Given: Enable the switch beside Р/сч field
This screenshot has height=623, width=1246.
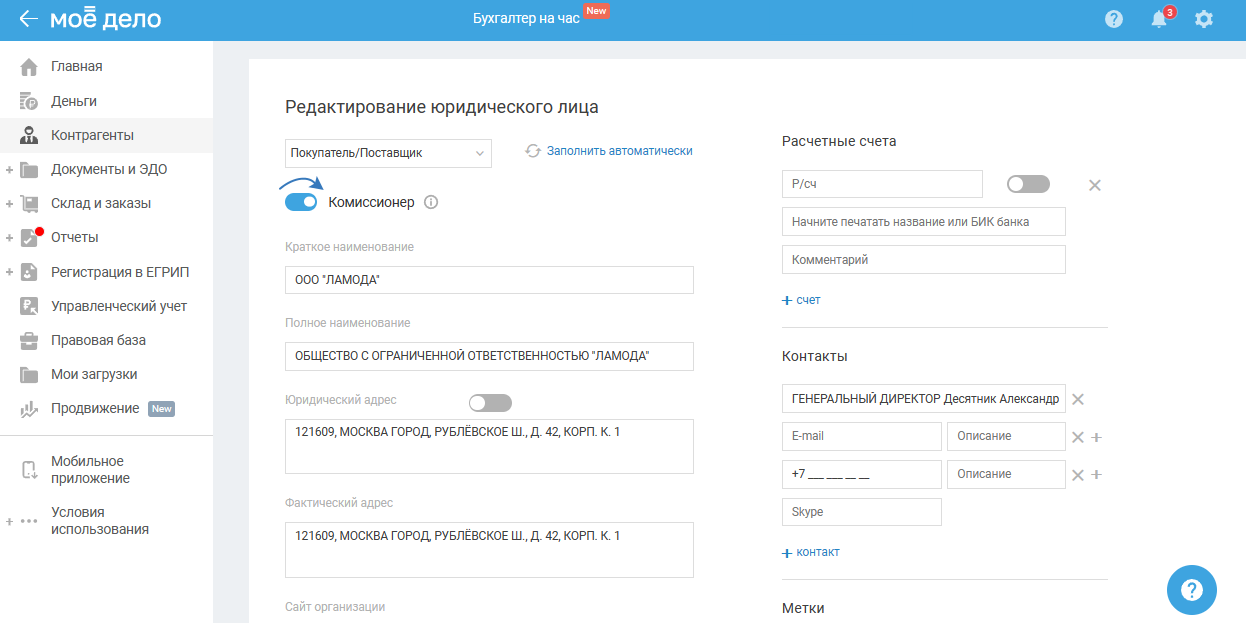Looking at the screenshot, I should (1028, 184).
